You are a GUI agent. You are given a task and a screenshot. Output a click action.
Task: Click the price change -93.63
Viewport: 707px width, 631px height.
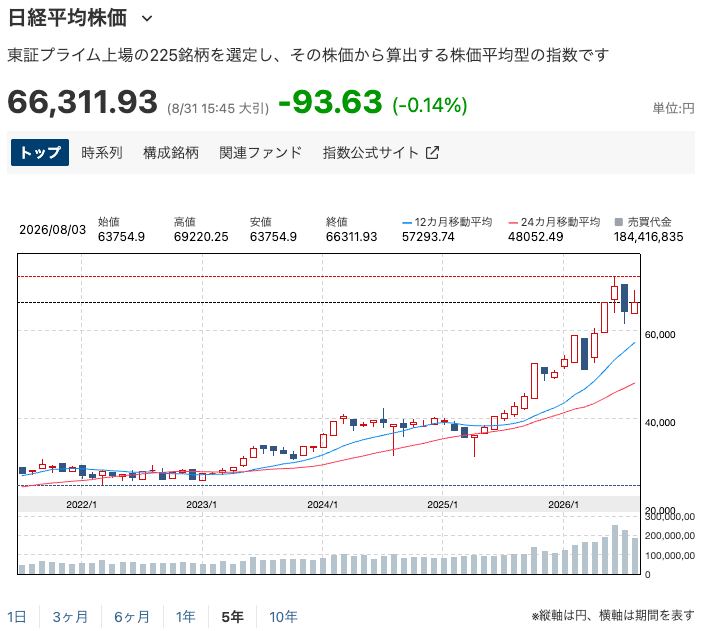[331, 101]
